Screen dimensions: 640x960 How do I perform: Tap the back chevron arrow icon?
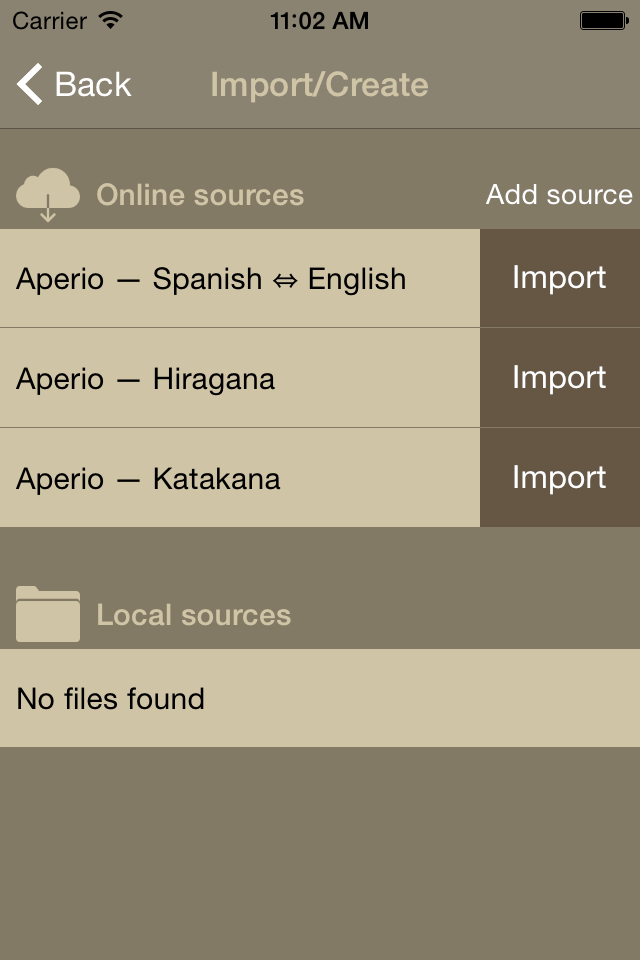point(30,85)
